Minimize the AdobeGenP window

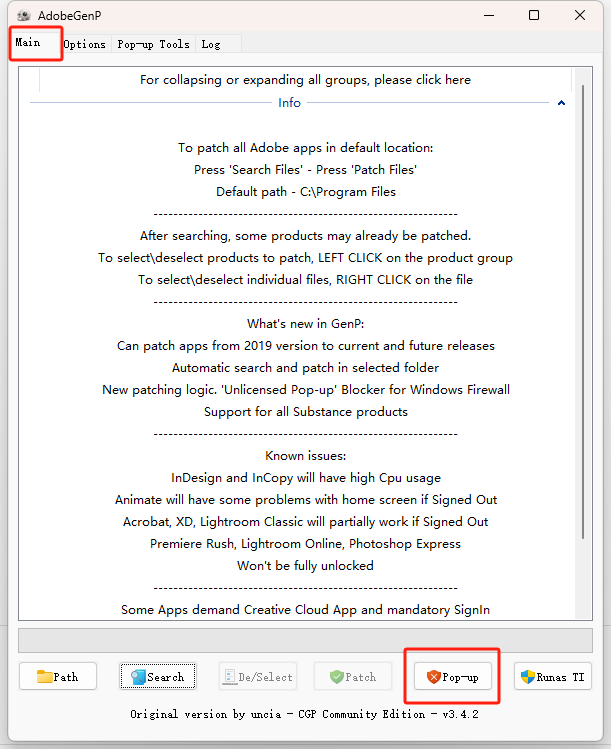click(489, 15)
